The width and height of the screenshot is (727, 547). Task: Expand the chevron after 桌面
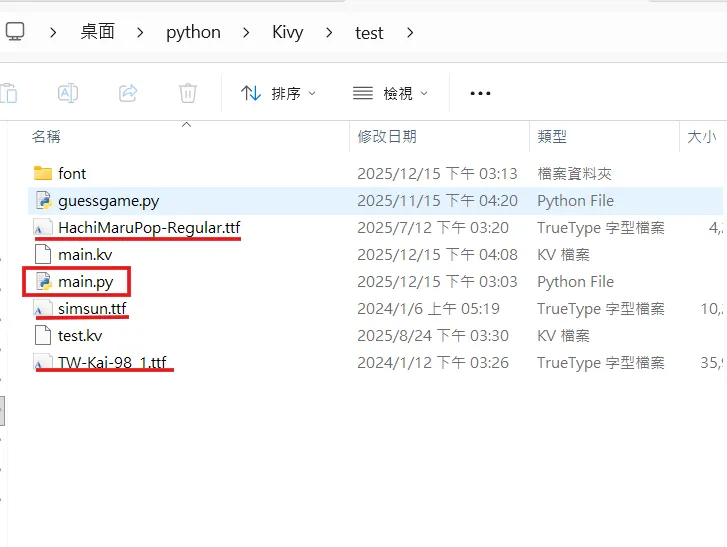tap(140, 32)
